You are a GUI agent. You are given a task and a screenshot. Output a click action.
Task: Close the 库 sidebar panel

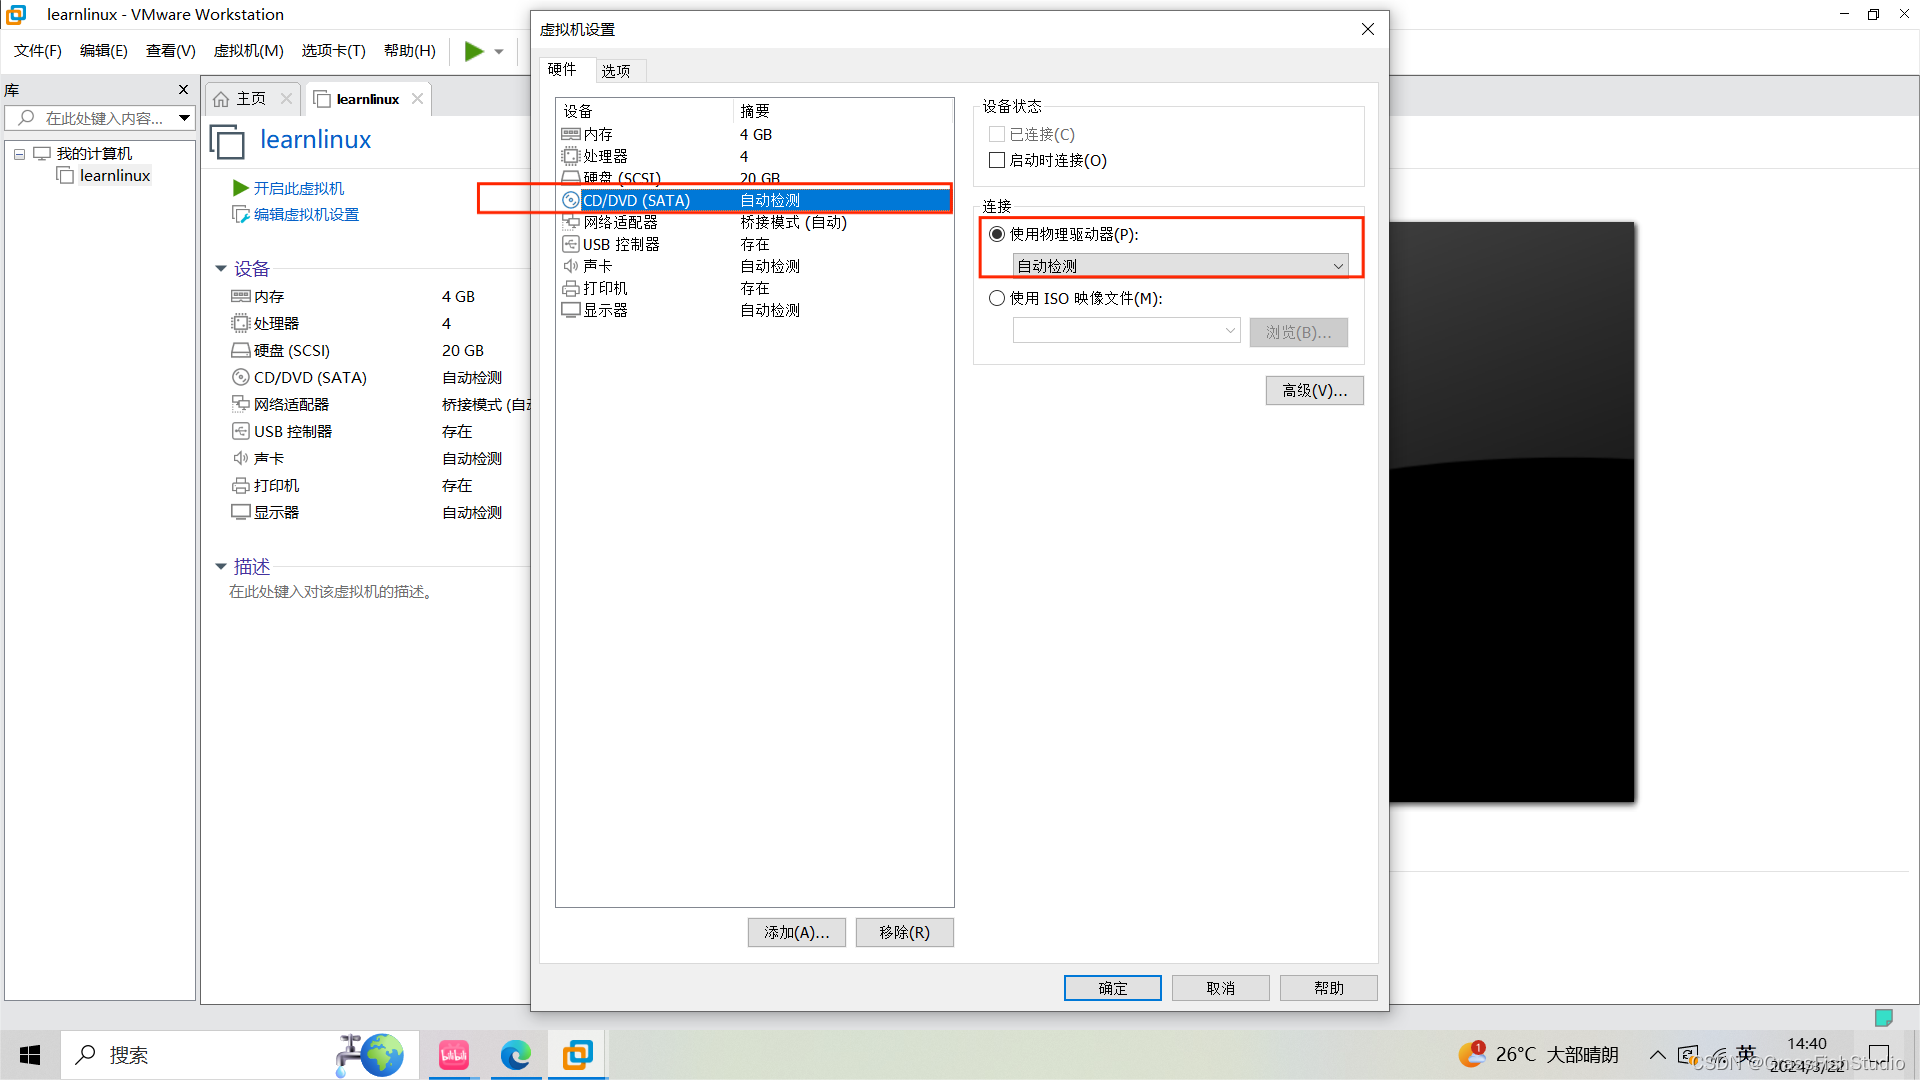click(x=183, y=90)
